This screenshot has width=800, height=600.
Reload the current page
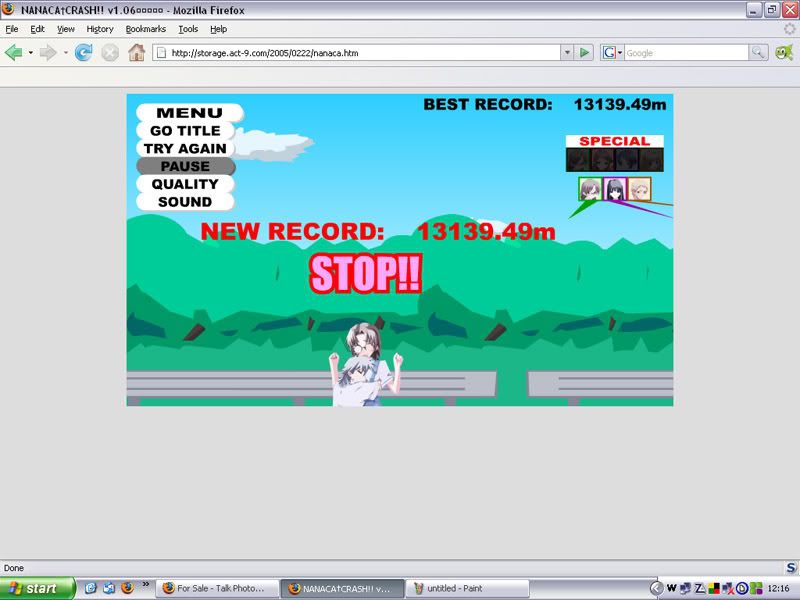click(x=83, y=53)
